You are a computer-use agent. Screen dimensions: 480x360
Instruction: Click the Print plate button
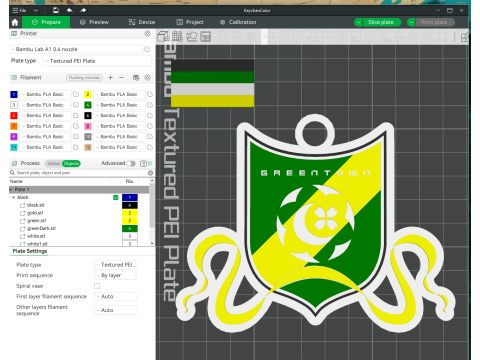coord(434,22)
